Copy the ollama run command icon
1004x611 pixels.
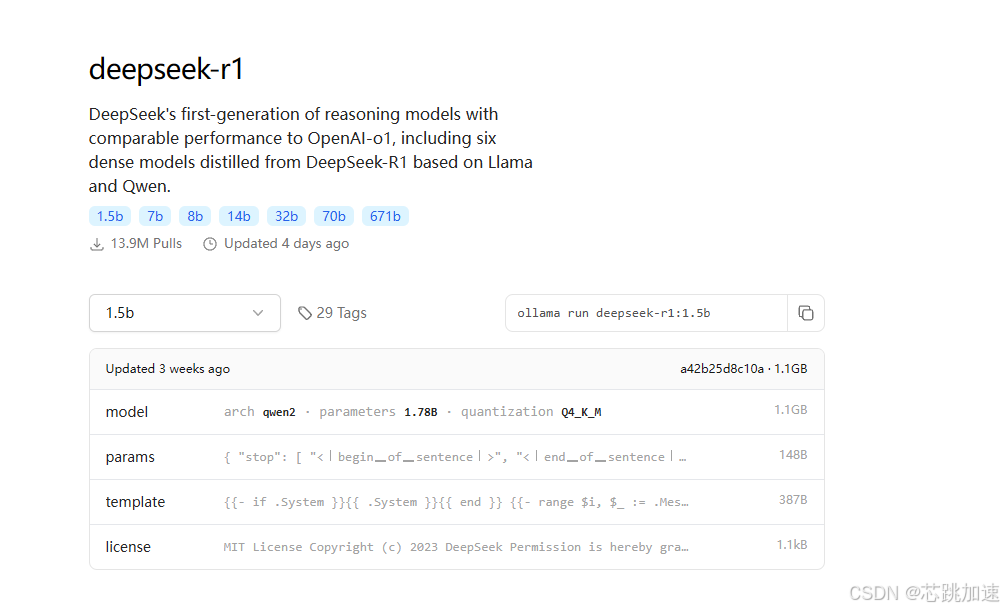pos(806,313)
